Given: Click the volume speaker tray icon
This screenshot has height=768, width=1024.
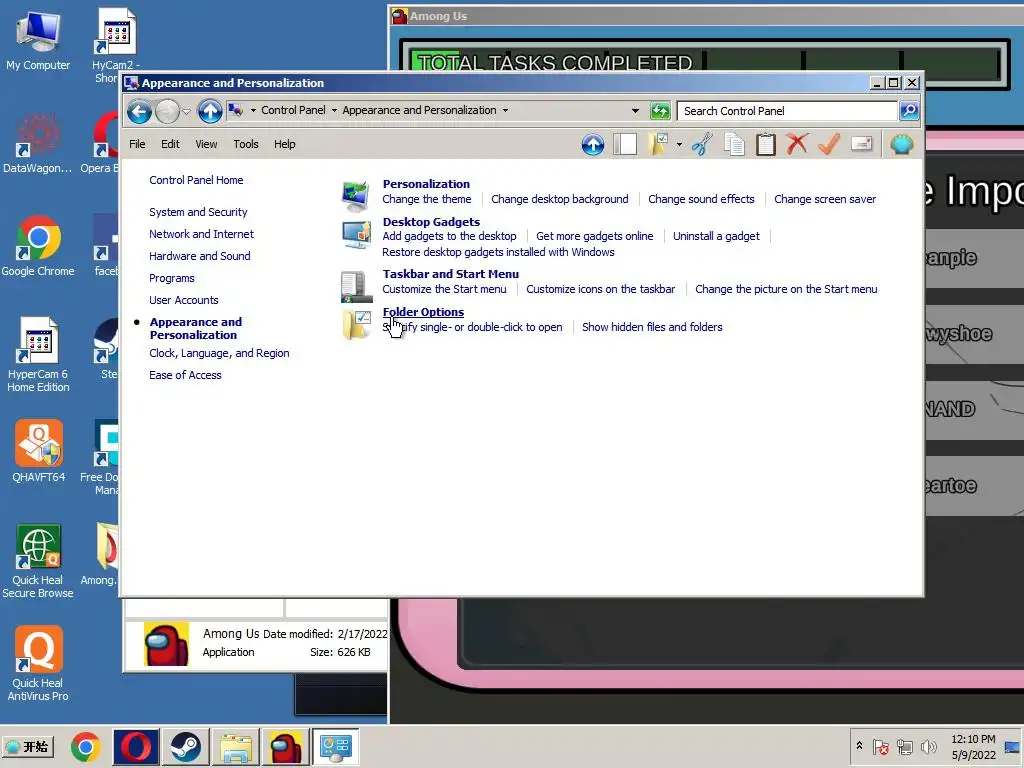Looking at the screenshot, I should coord(928,746).
